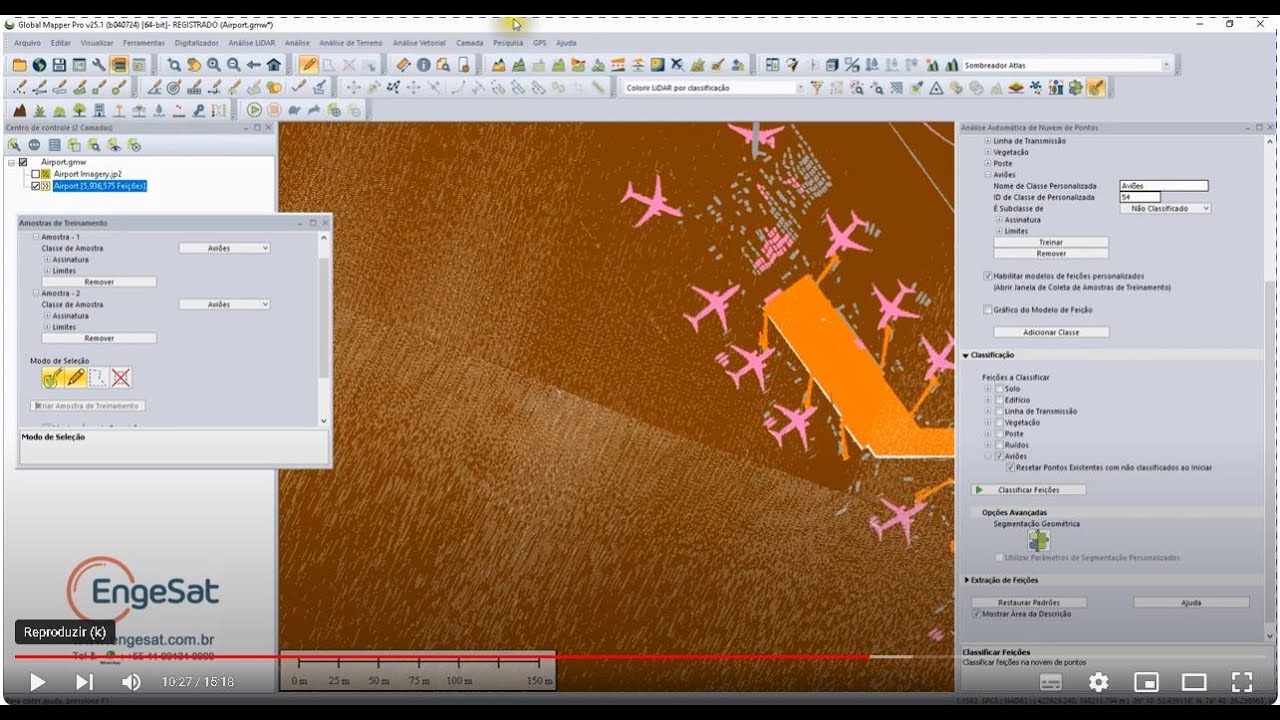Click the highlighted auto-classification toolbar icon
1280x720 pixels.
point(1096,88)
